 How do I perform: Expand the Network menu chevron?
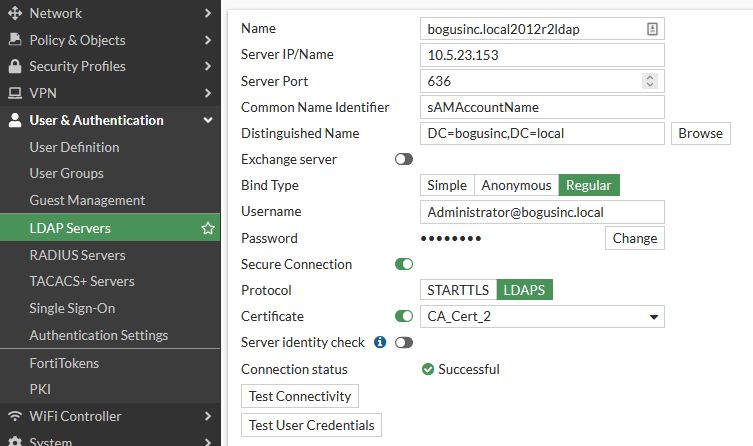tap(208, 13)
